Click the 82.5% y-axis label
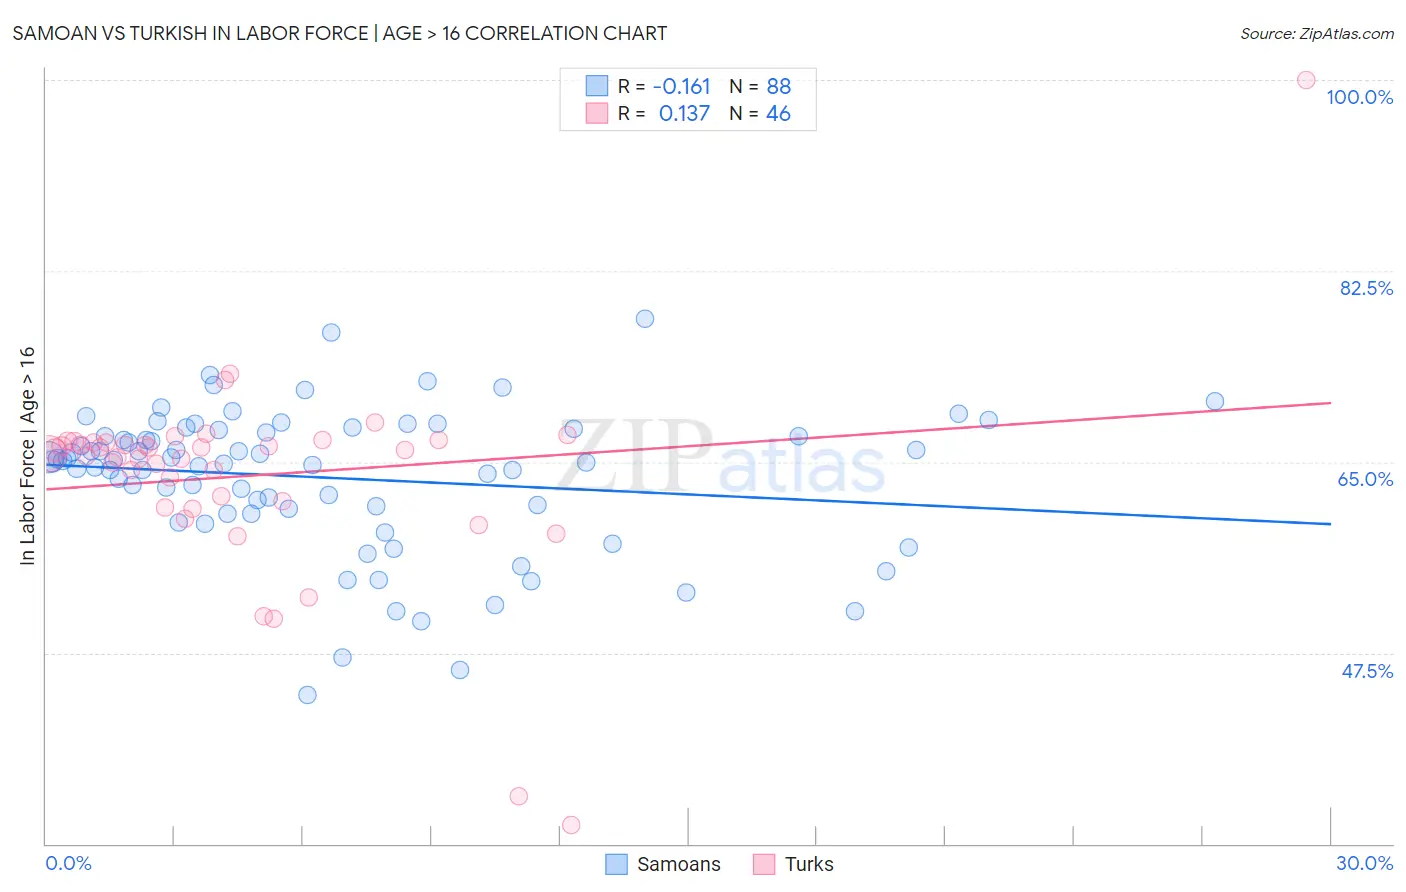Viewport: 1406px width, 892px height. [x=1366, y=288]
